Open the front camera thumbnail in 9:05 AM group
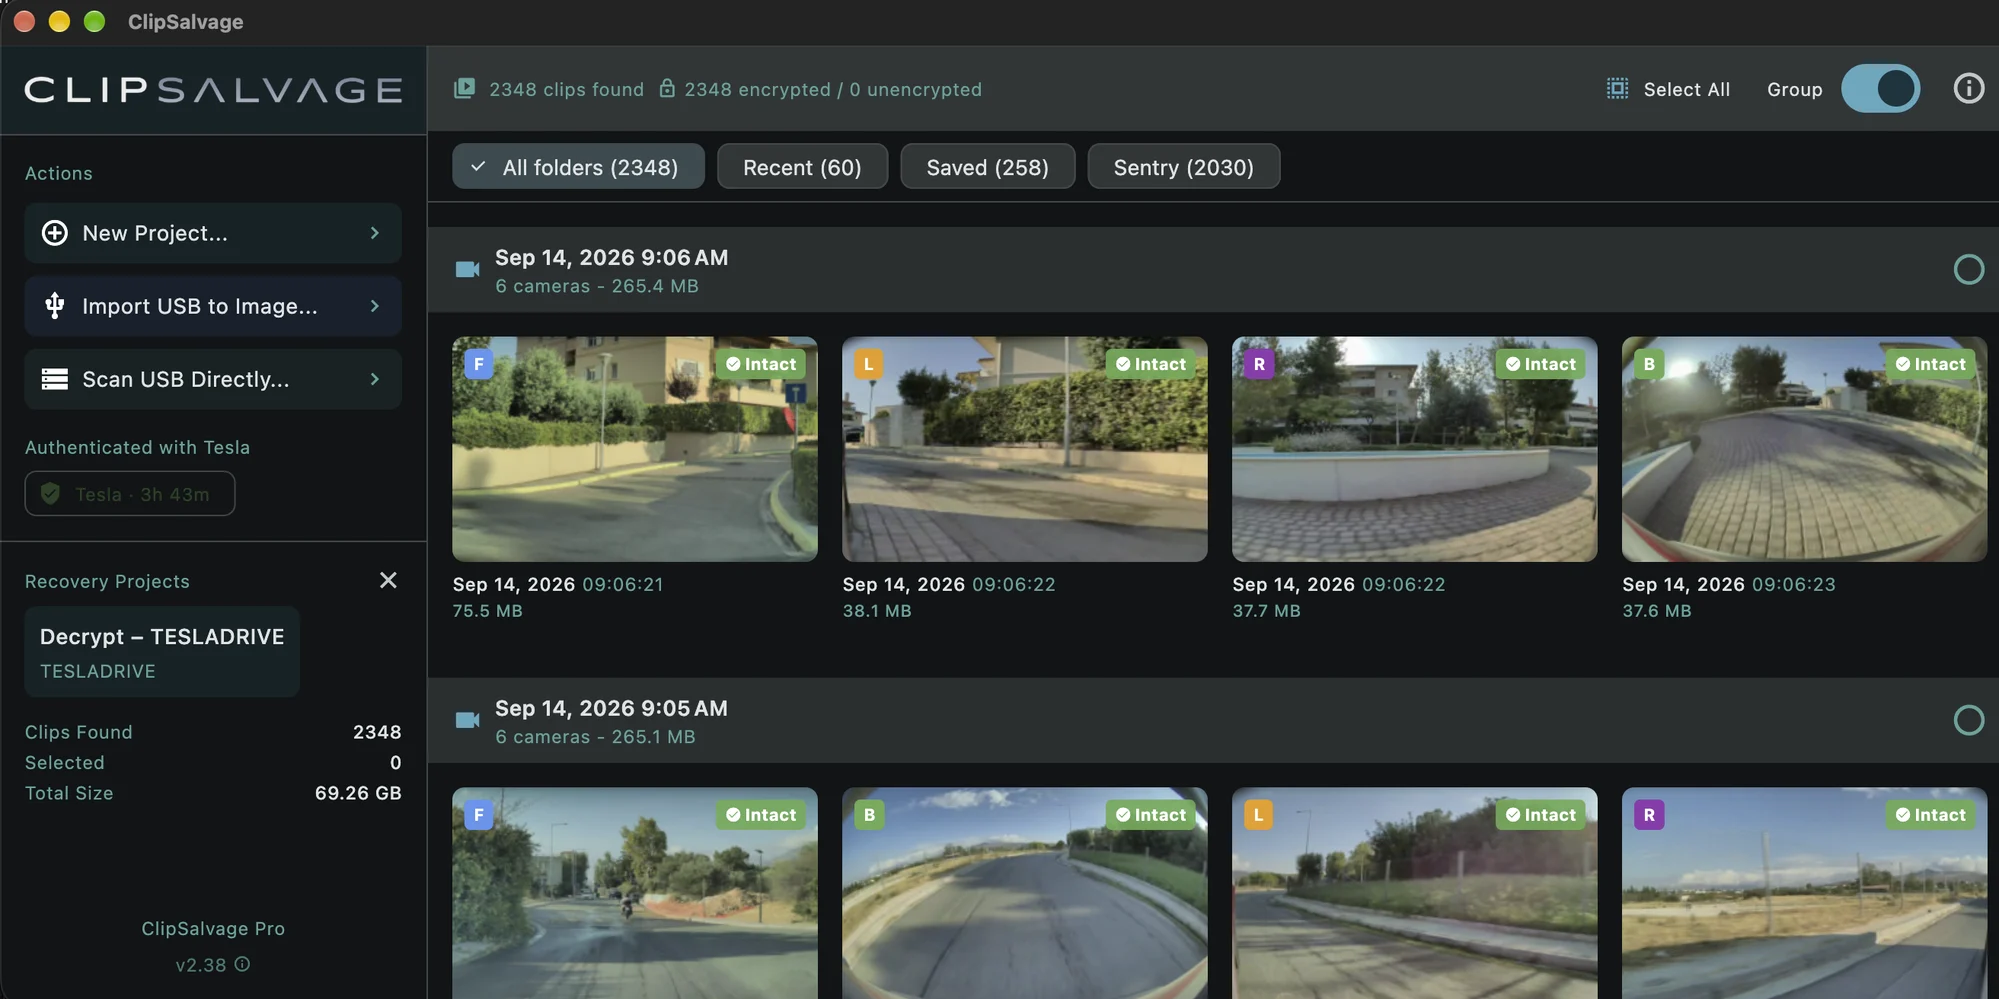Screen dimensions: 1999x999 click(635, 893)
